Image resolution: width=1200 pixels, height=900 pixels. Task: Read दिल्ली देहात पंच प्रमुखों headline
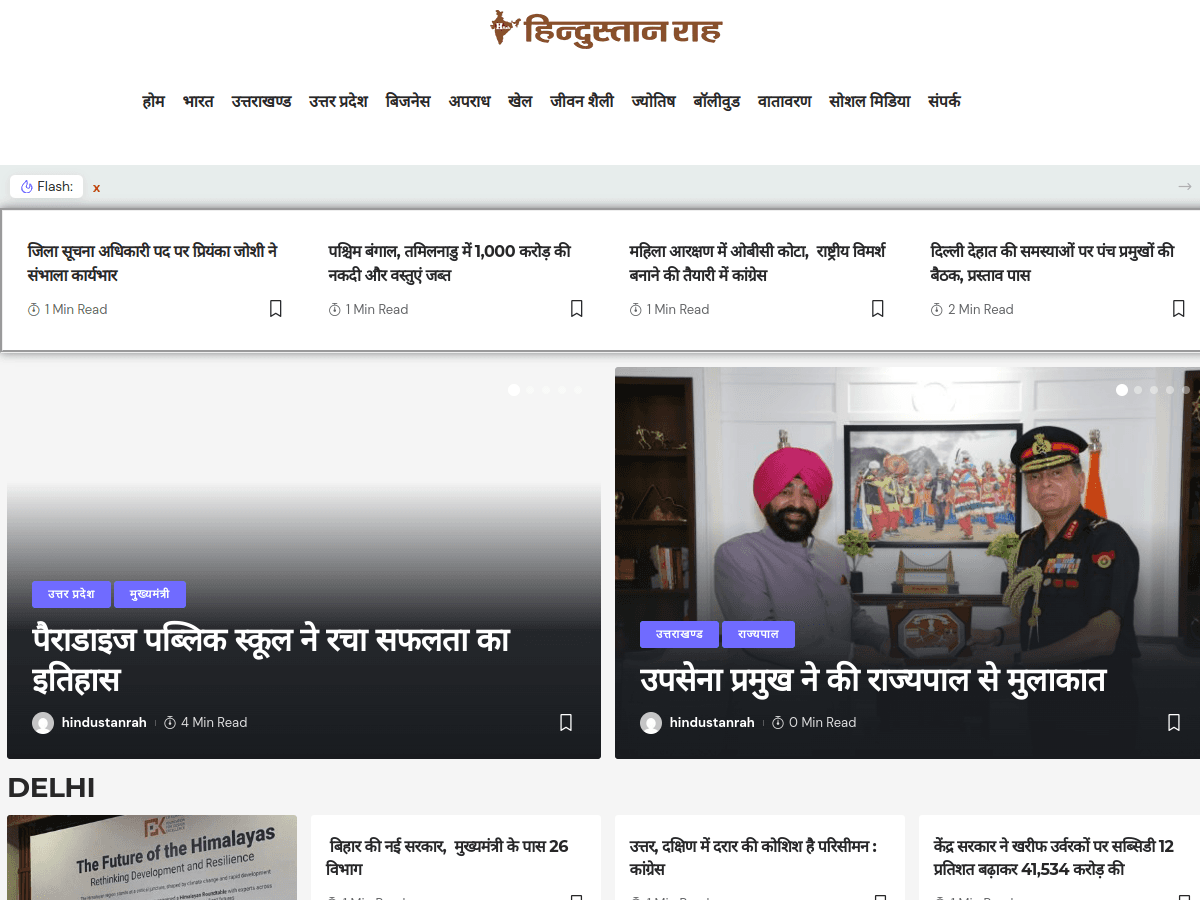click(1052, 263)
